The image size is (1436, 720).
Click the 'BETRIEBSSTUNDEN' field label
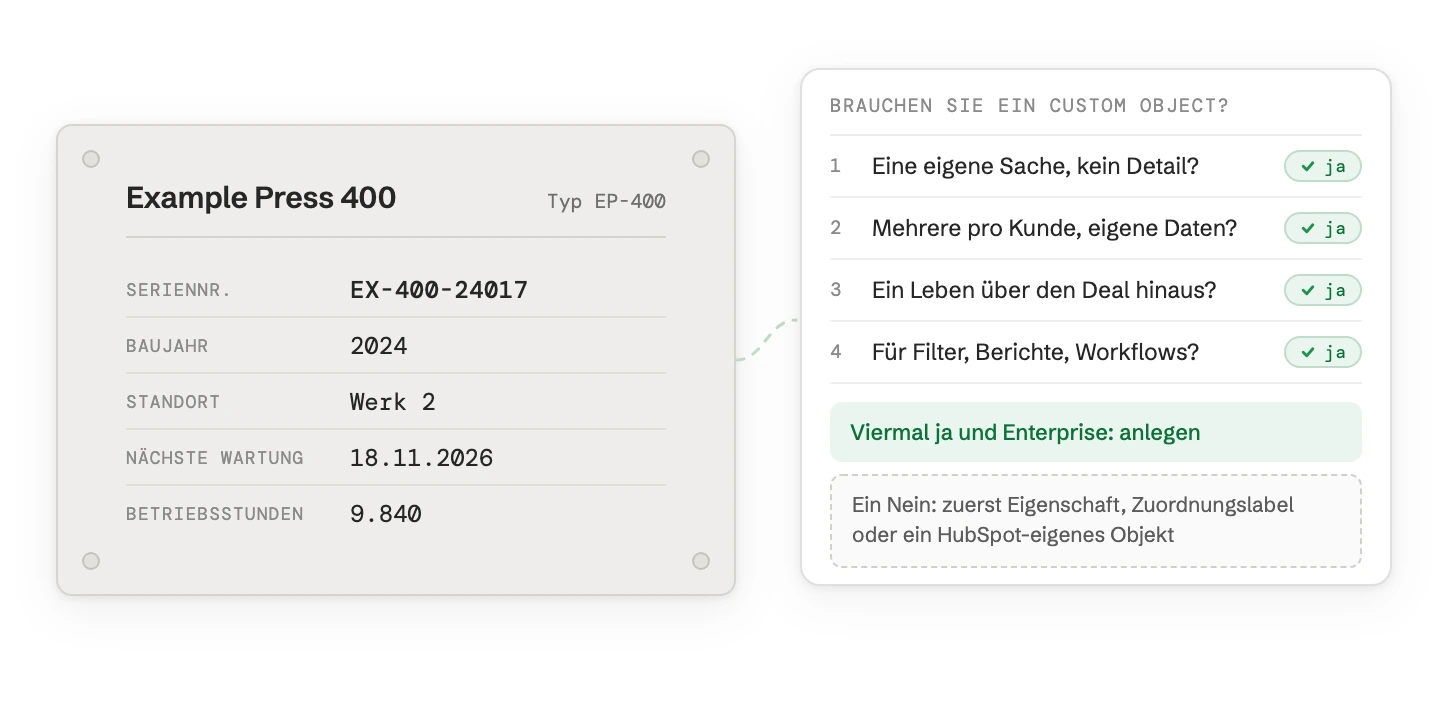[x=215, y=514]
